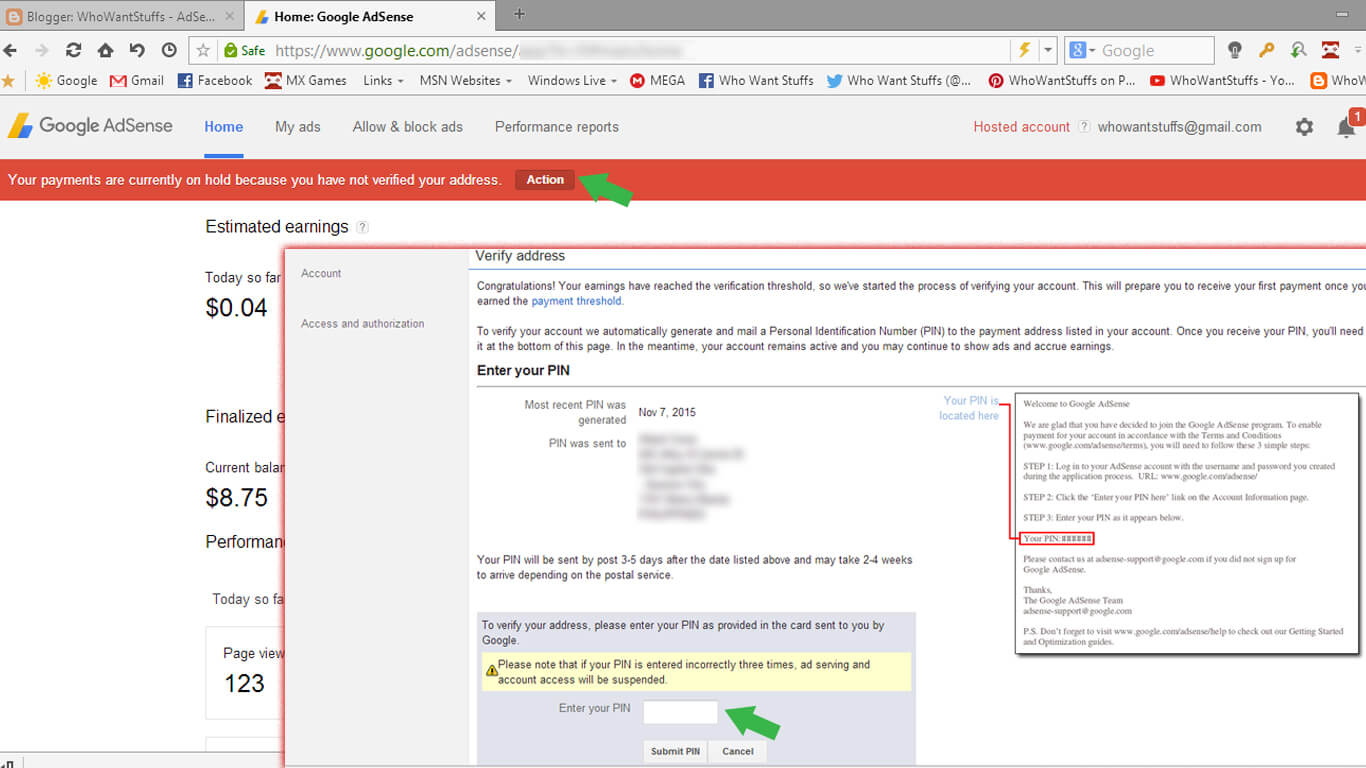
Task: Open the MX Games bookmark
Action: (x=306, y=80)
